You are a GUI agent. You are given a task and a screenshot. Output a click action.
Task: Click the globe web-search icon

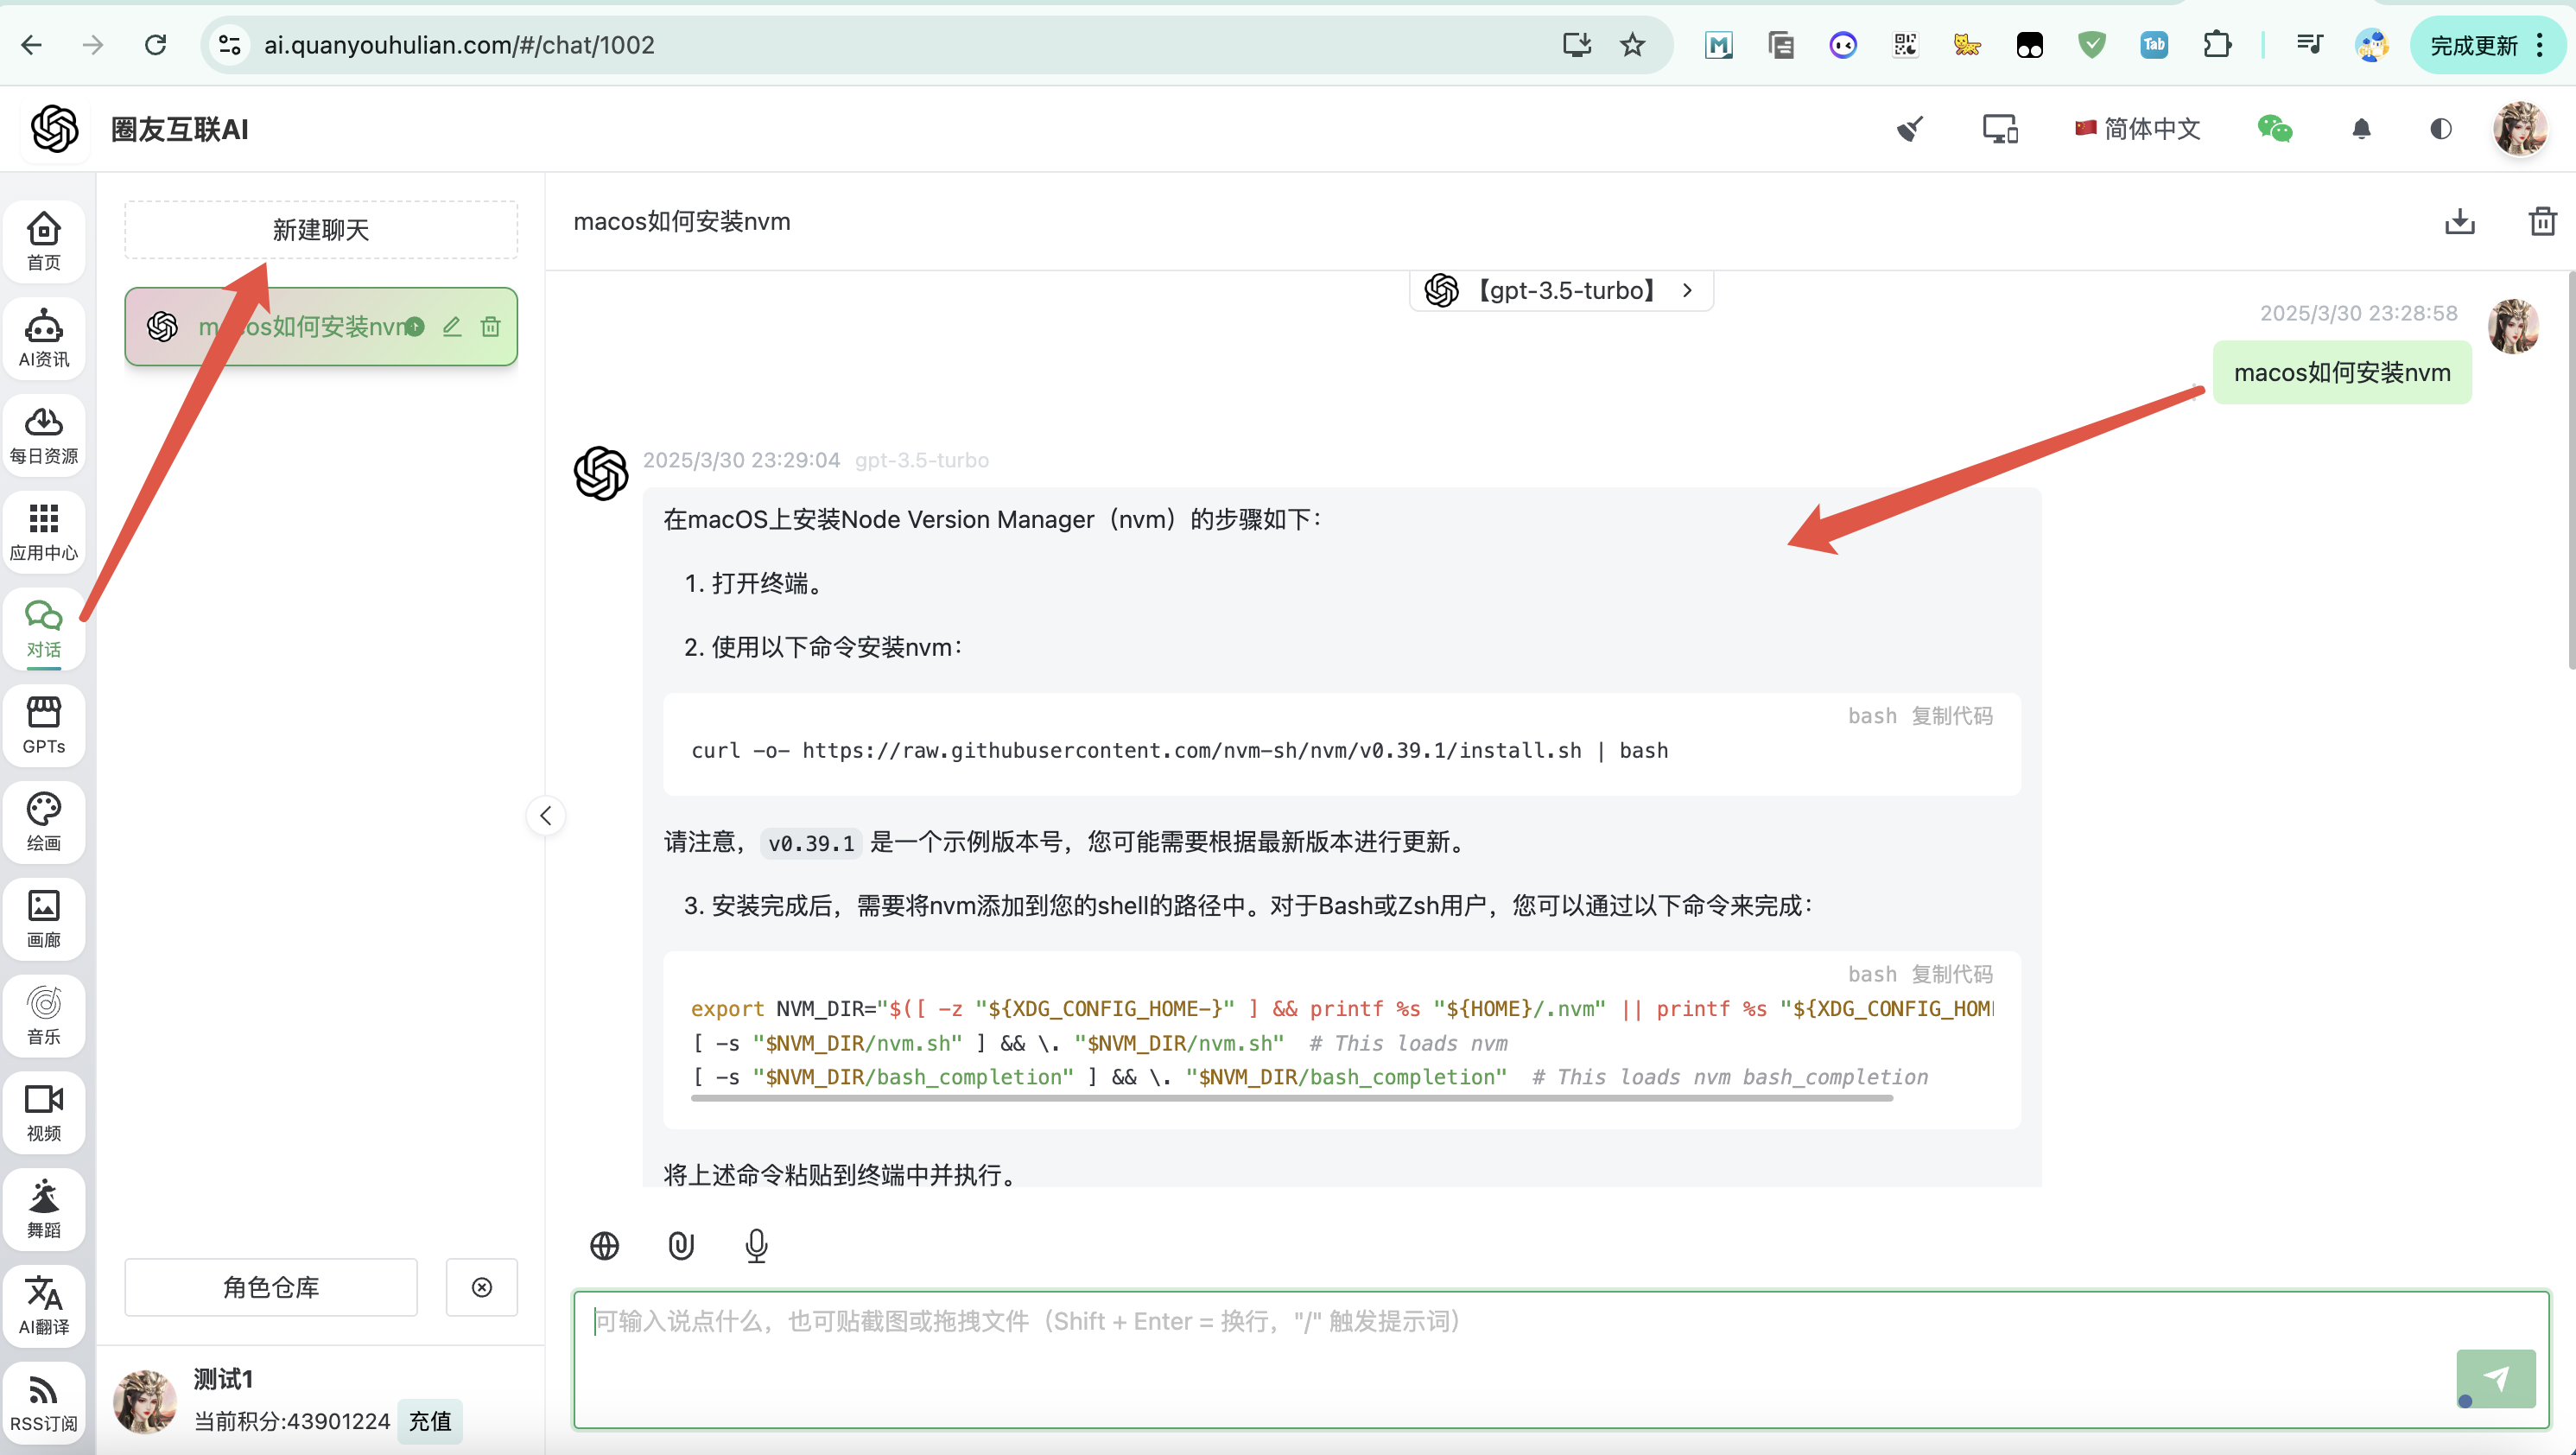click(x=605, y=1245)
